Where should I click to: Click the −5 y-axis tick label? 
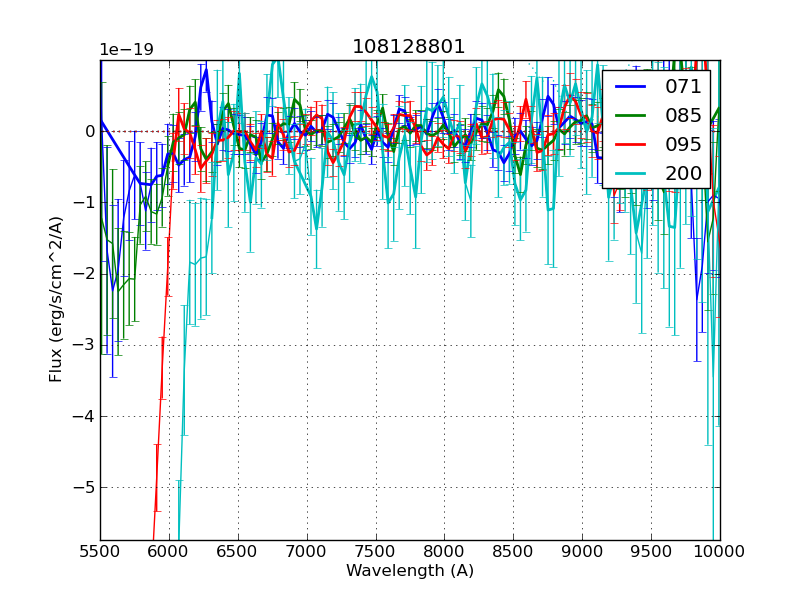85,488
